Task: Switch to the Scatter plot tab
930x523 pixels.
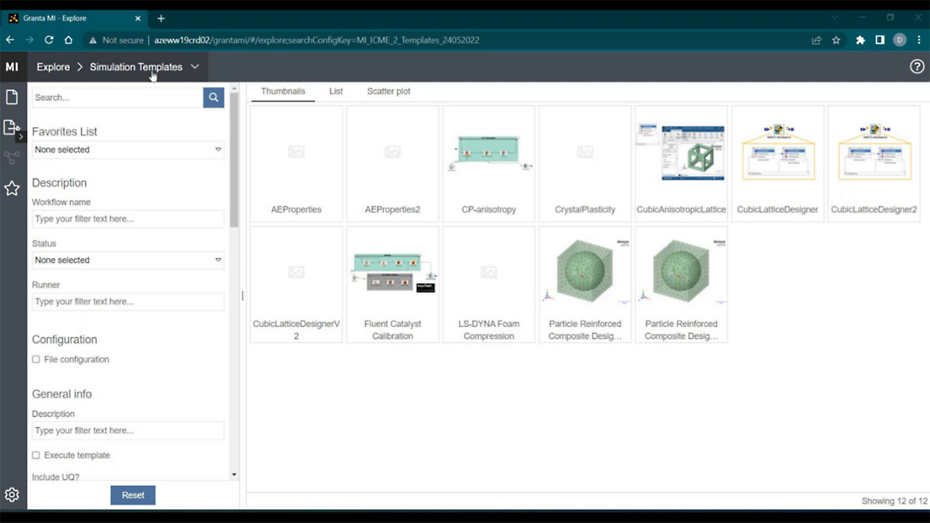Action: 388,91
